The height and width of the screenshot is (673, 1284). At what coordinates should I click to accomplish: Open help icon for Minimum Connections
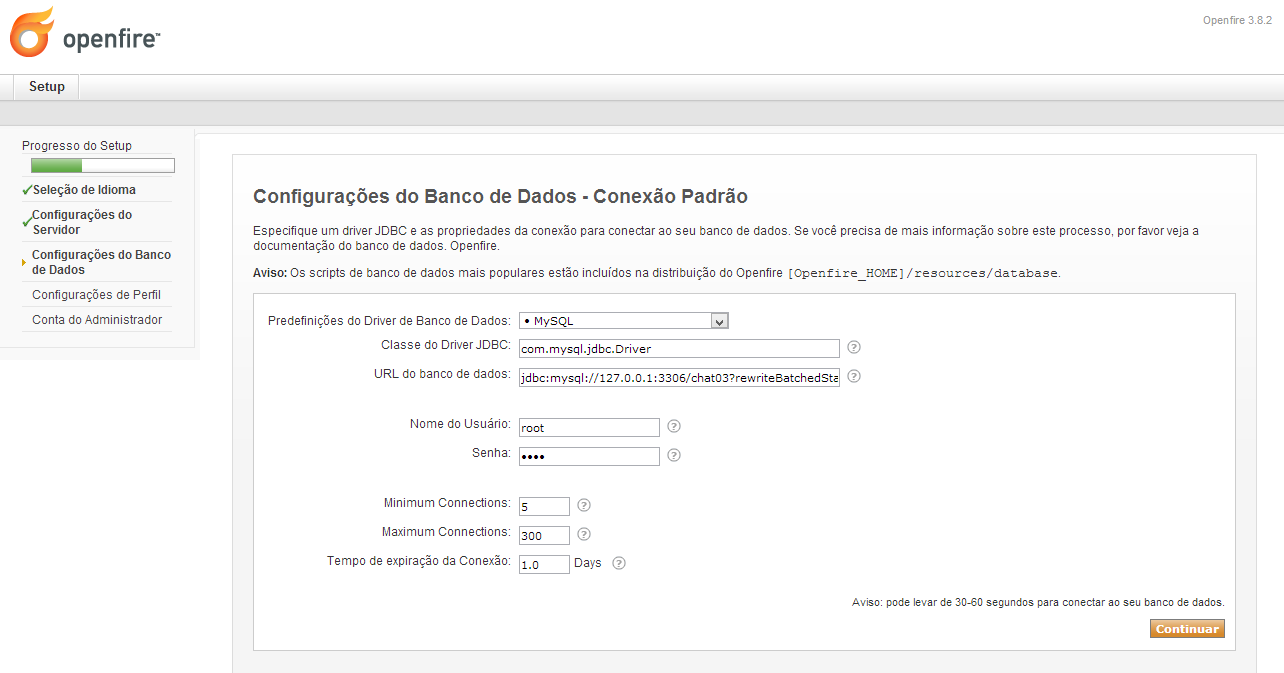[x=584, y=505]
